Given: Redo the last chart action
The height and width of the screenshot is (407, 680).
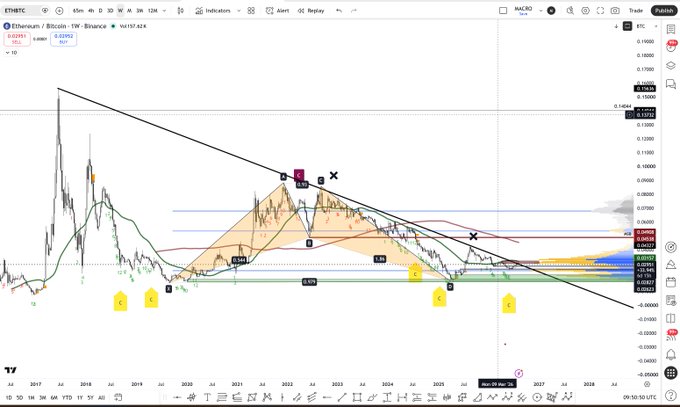Looking at the screenshot, I should tap(354, 10).
